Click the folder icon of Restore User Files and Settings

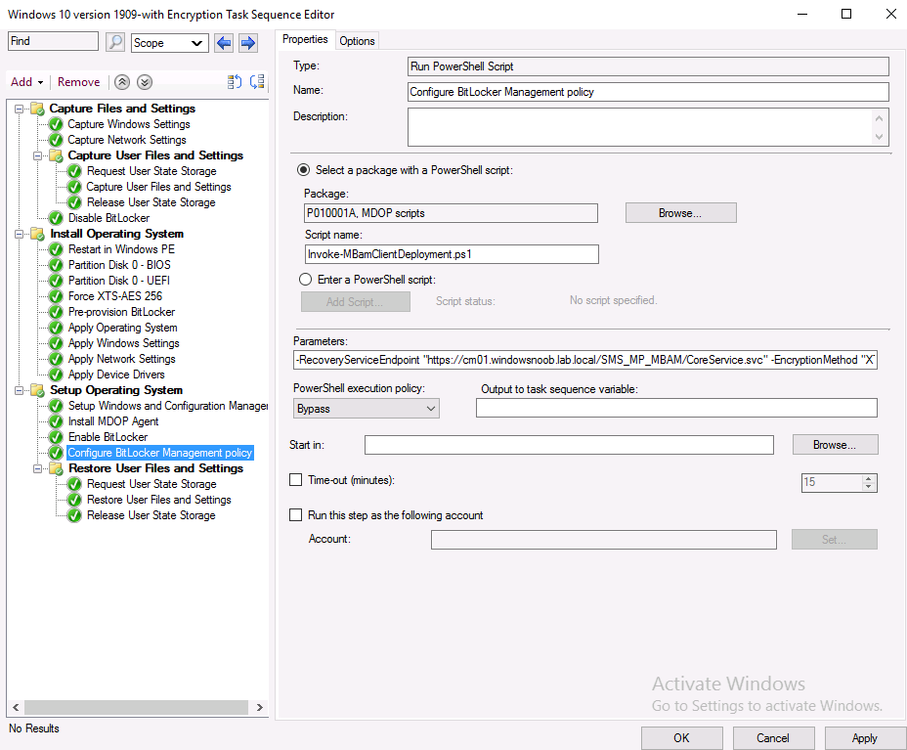pos(56,468)
